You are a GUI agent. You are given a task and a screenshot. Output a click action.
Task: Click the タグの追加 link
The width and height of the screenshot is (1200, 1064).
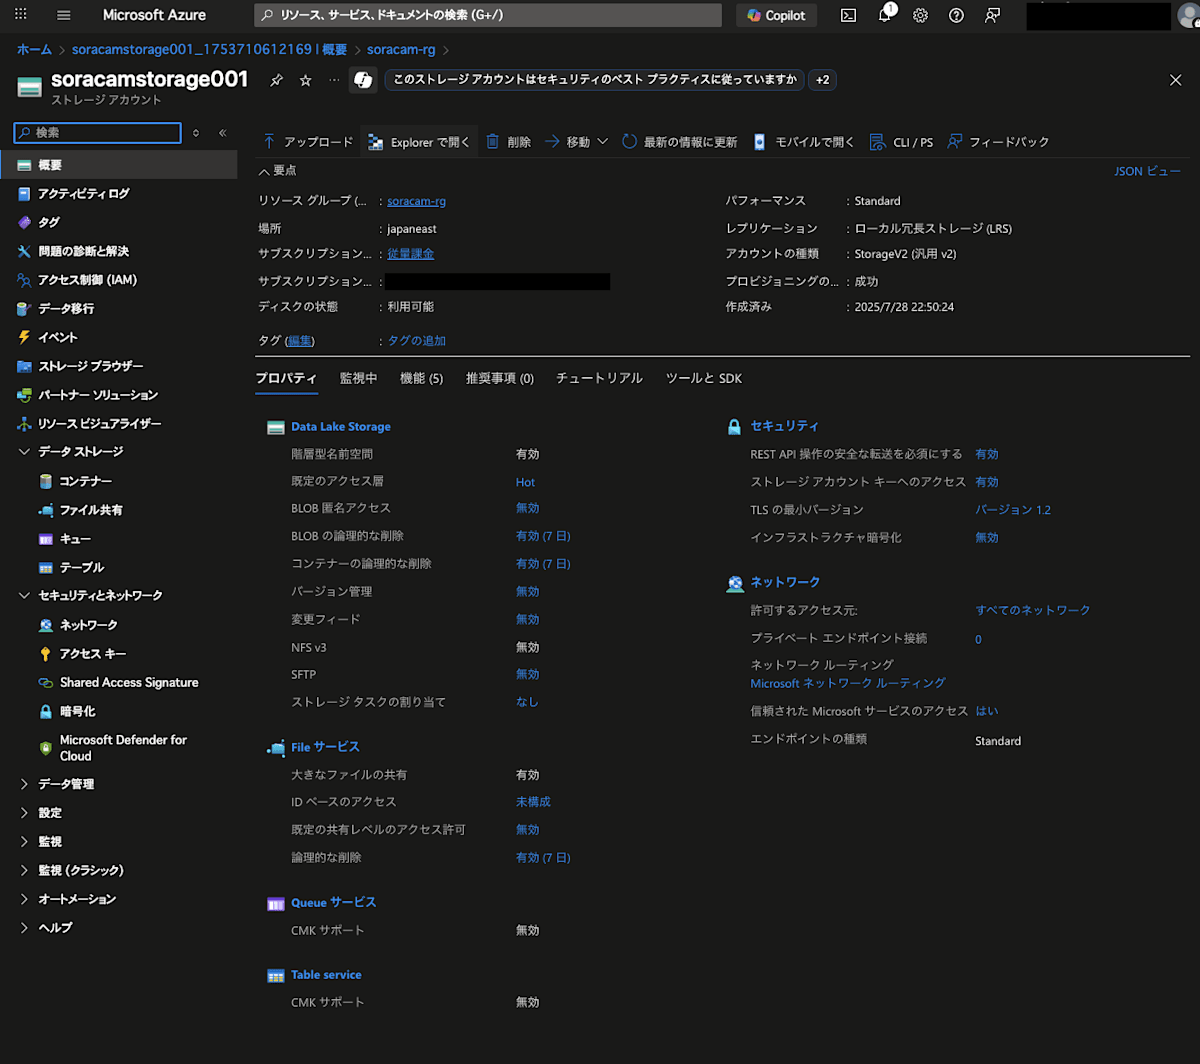pos(416,341)
